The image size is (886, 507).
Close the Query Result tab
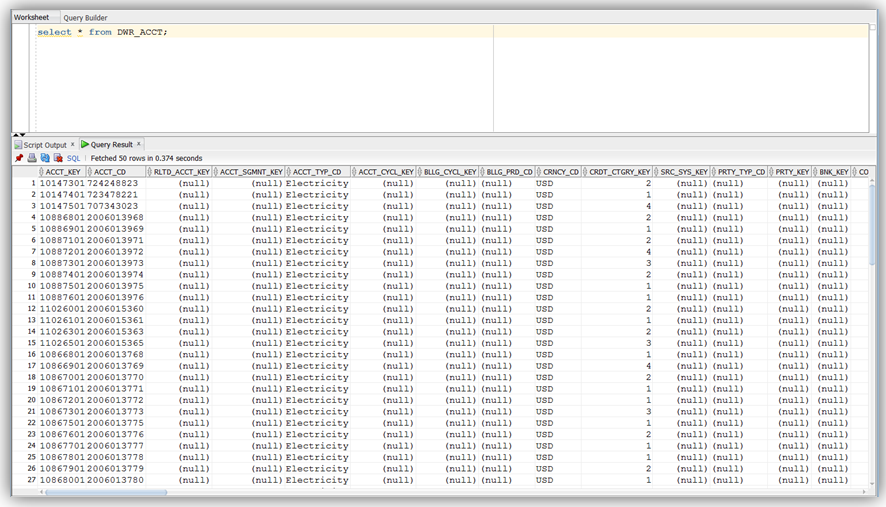pos(138,144)
